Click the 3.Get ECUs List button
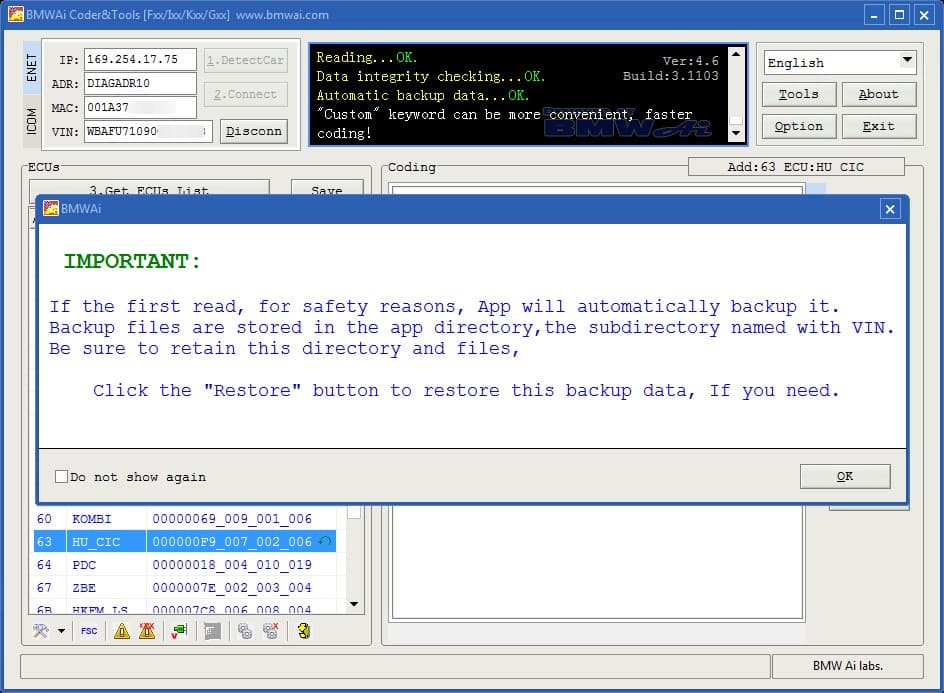 (x=149, y=188)
